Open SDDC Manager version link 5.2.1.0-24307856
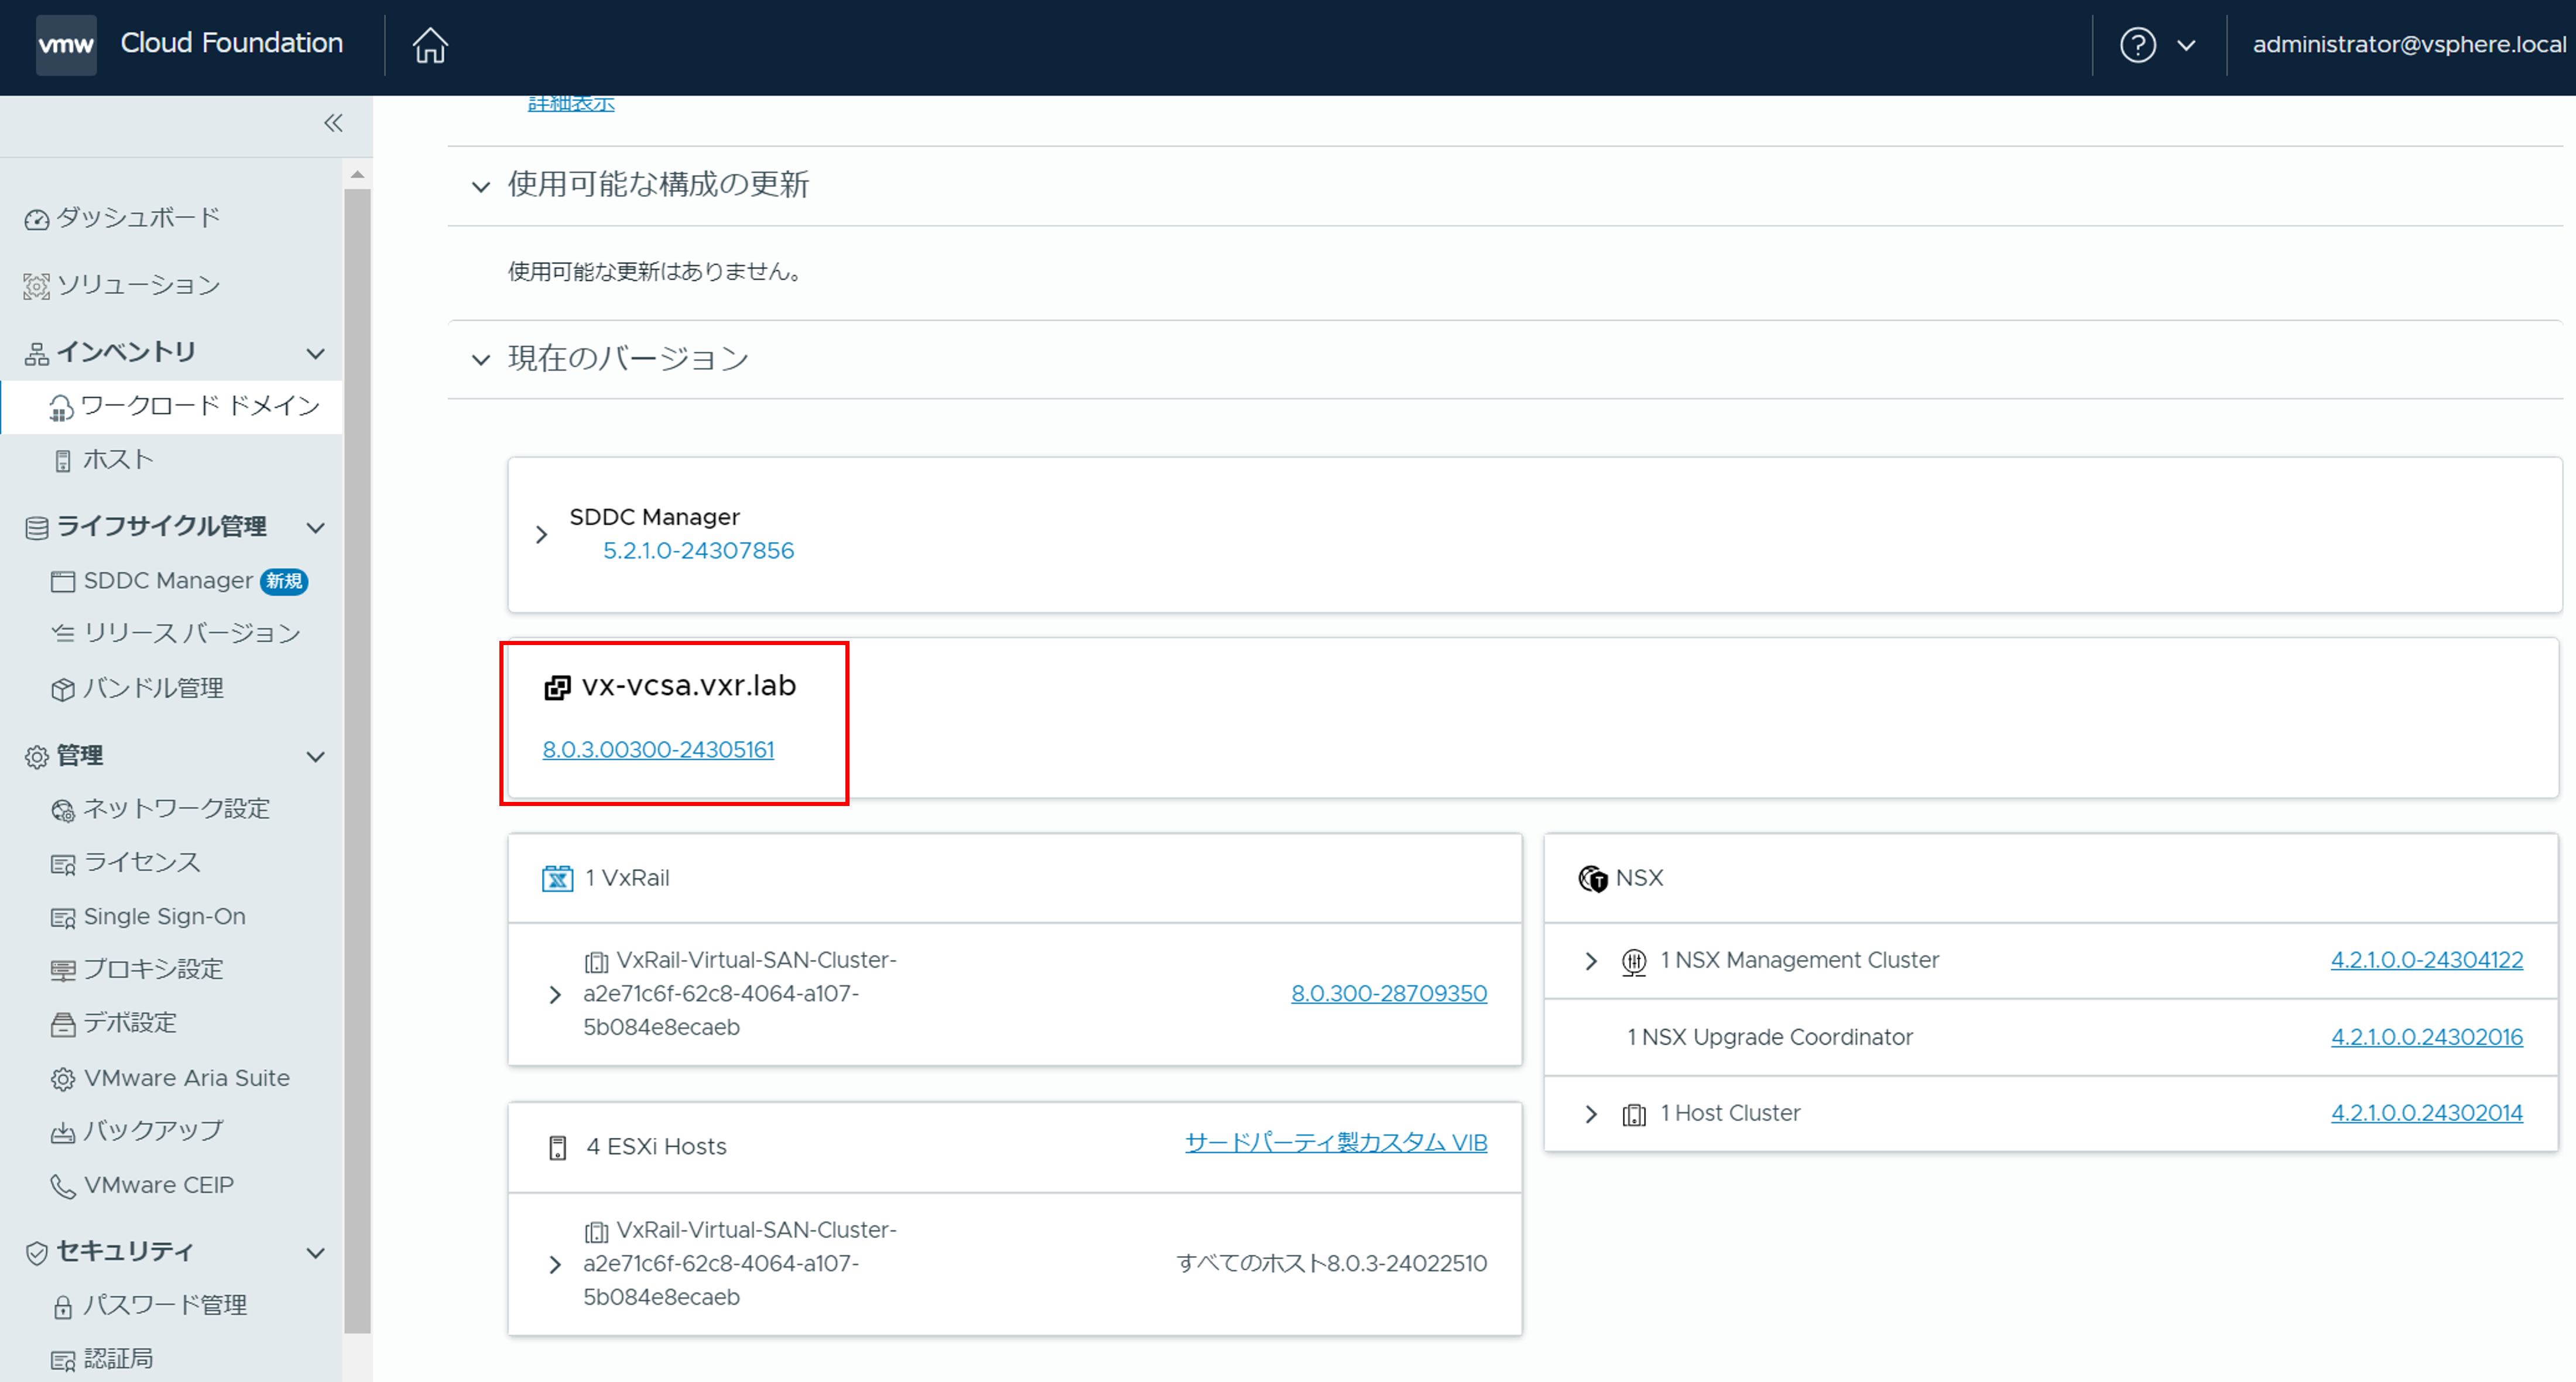Viewport: 2576px width, 1382px height. pyautogui.click(x=698, y=551)
